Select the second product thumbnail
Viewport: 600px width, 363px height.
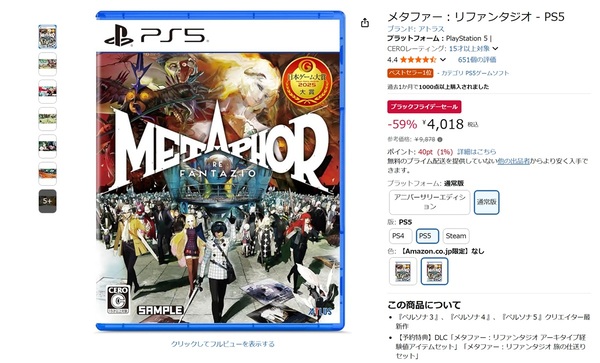[47, 64]
